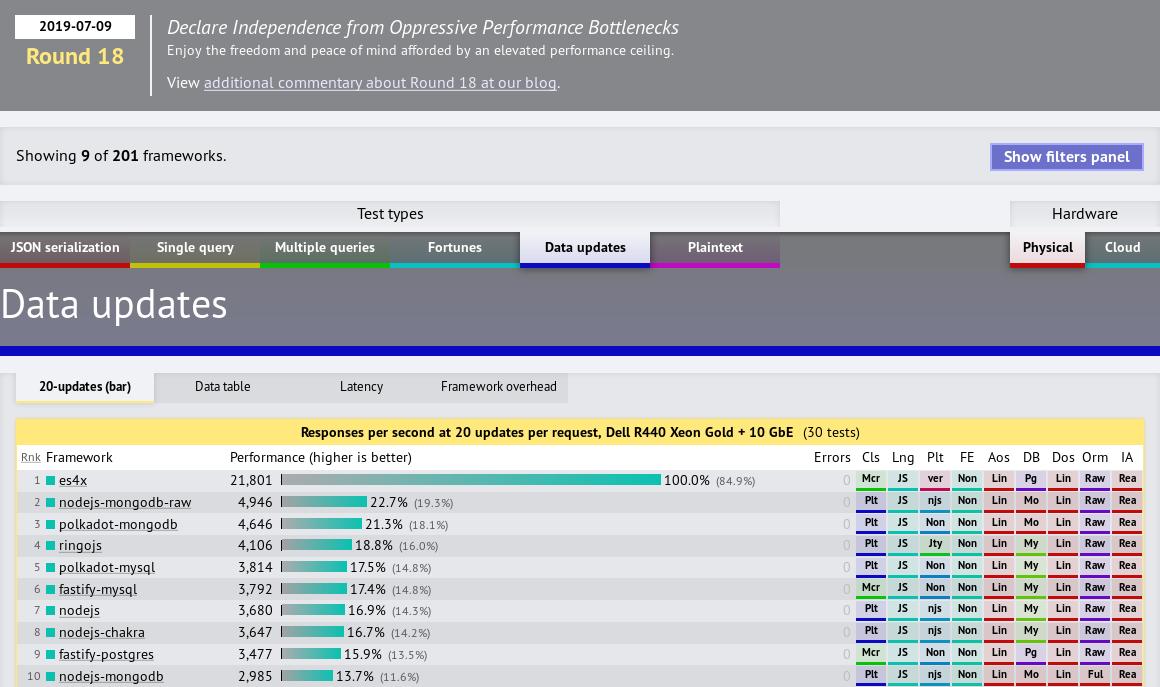Click the Rea tag in es4x row

1127,479
